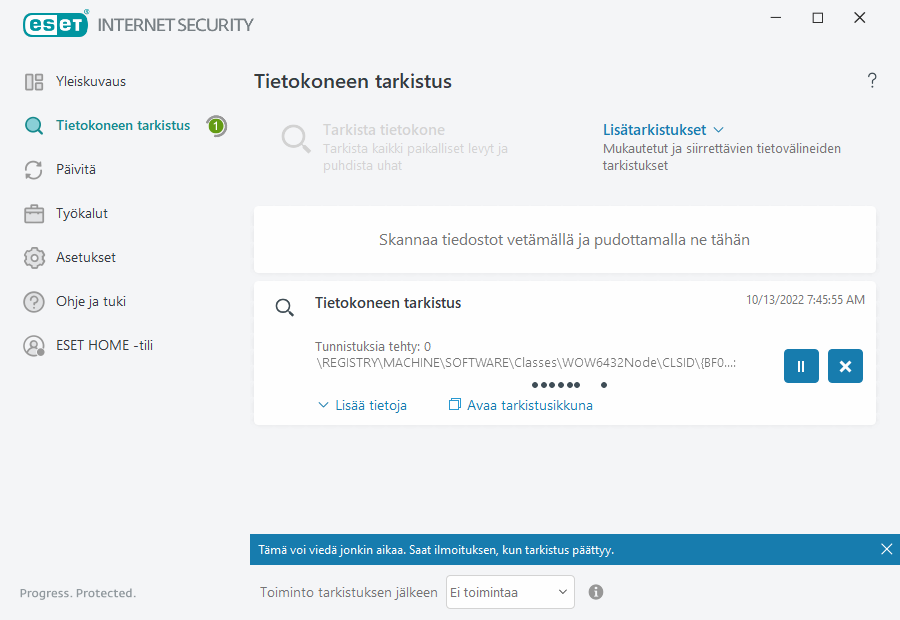The width and height of the screenshot is (900, 620).
Task: Stop the scan with the X button
Action: [x=845, y=366]
